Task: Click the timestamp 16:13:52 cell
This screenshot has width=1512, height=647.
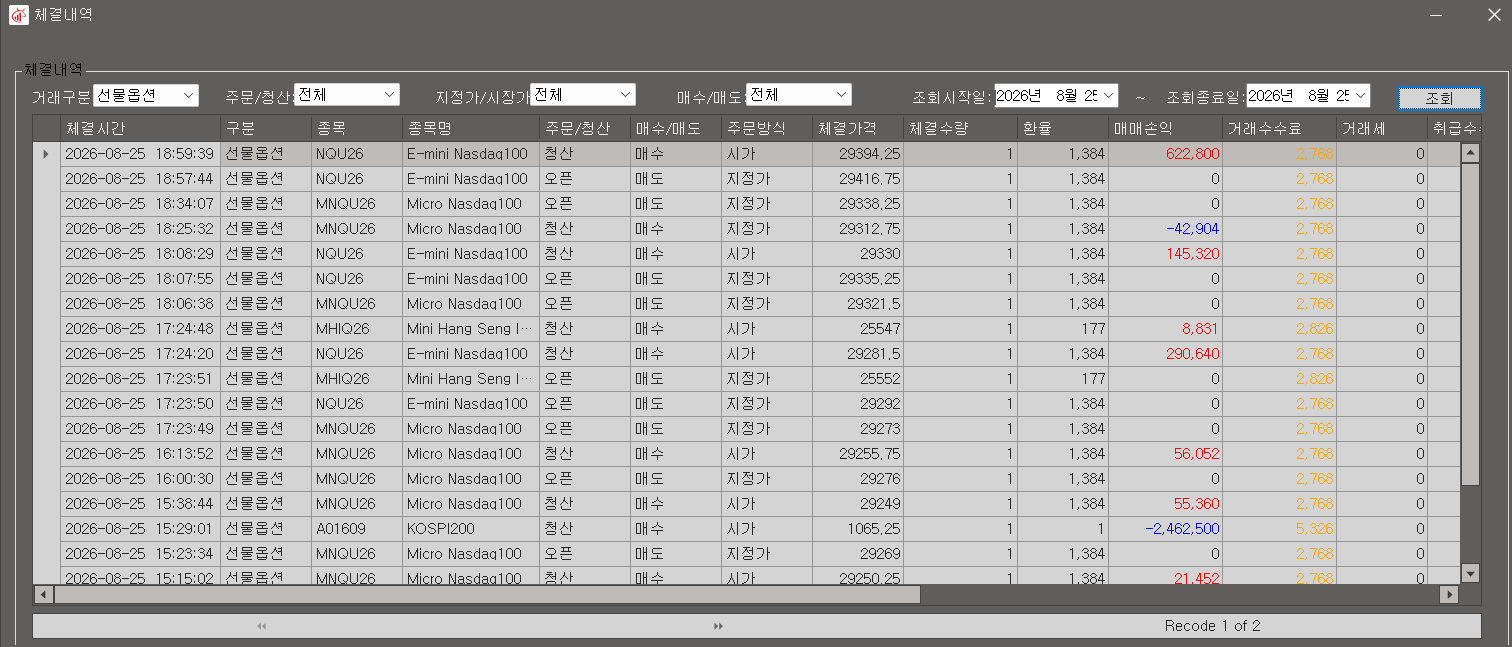Action: click(x=141, y=454)
